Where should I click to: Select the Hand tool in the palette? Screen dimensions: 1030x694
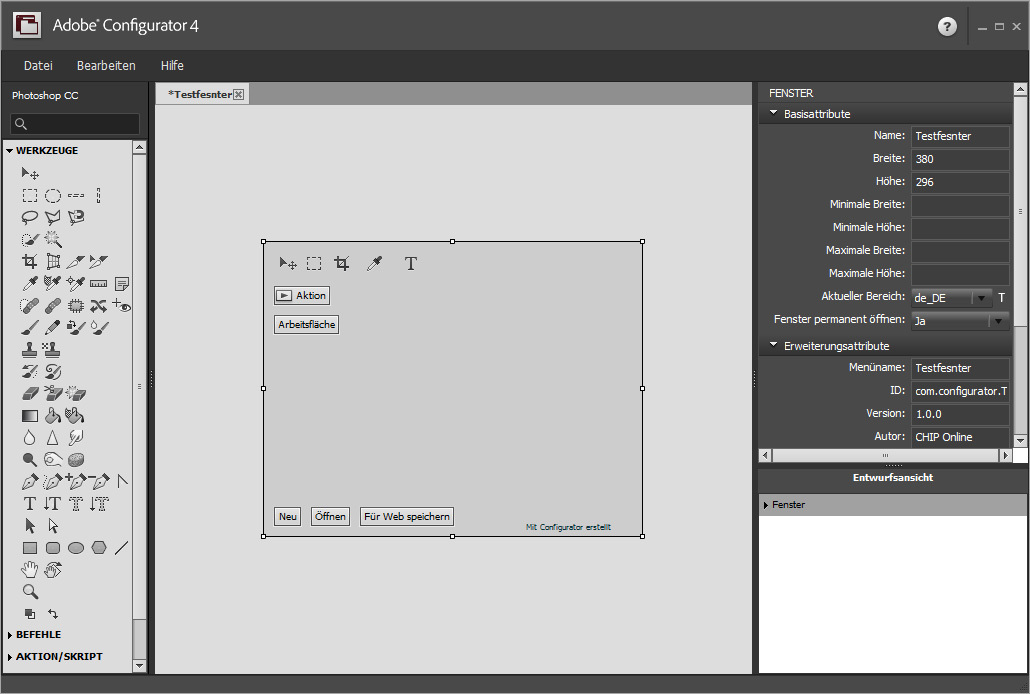coord(30,569)
